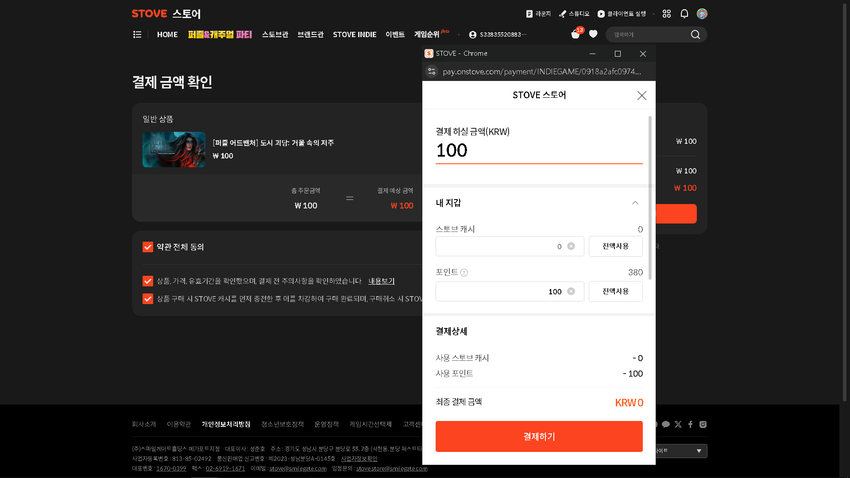The image size is (850, 478).
Task: Focus the 포인트 amount input showing 100
Action: pyautogui.click(x=510, y=292)
